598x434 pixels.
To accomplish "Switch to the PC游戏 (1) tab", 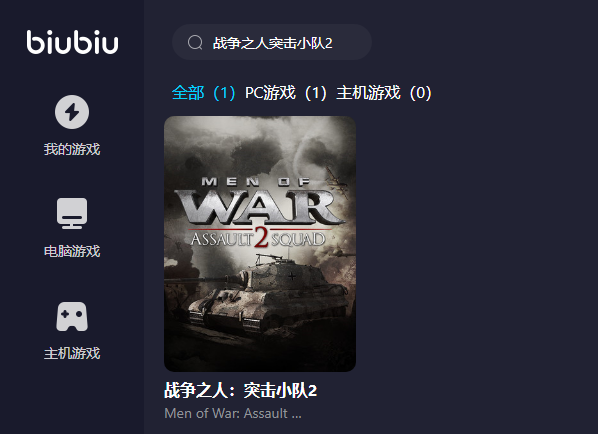I will click(286, 93).
